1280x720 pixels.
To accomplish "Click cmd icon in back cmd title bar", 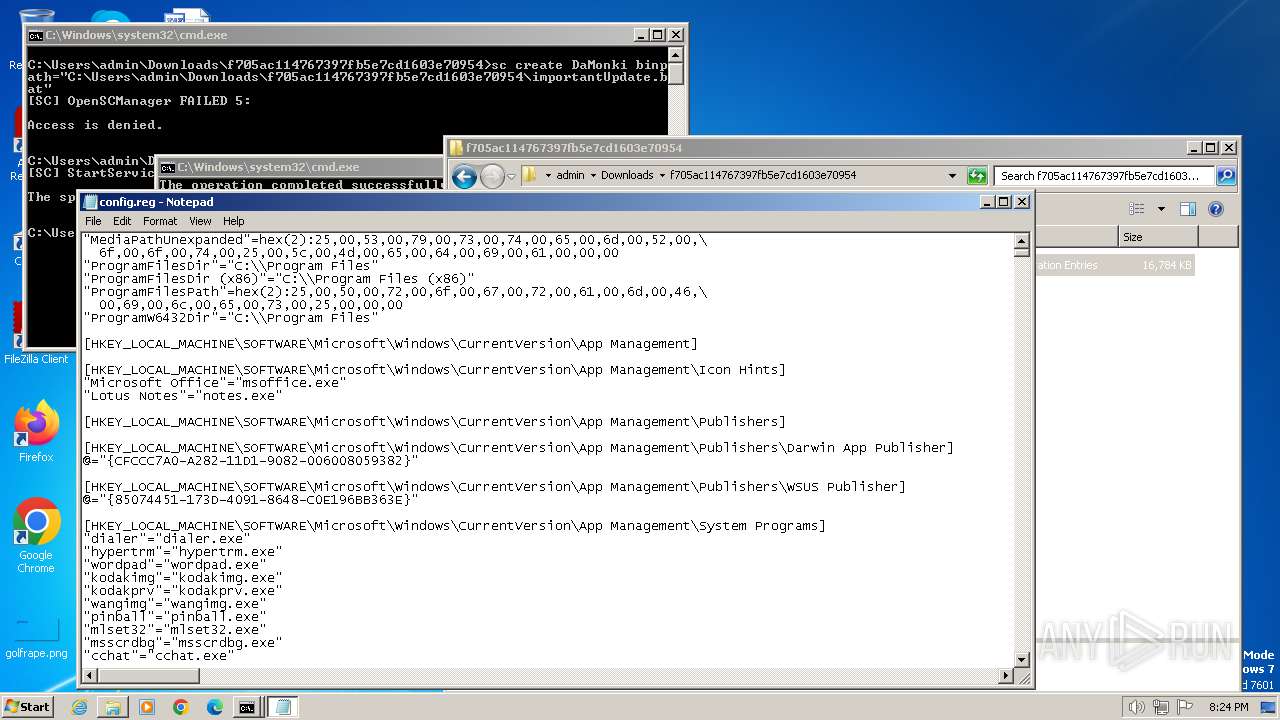I will 35,35.
